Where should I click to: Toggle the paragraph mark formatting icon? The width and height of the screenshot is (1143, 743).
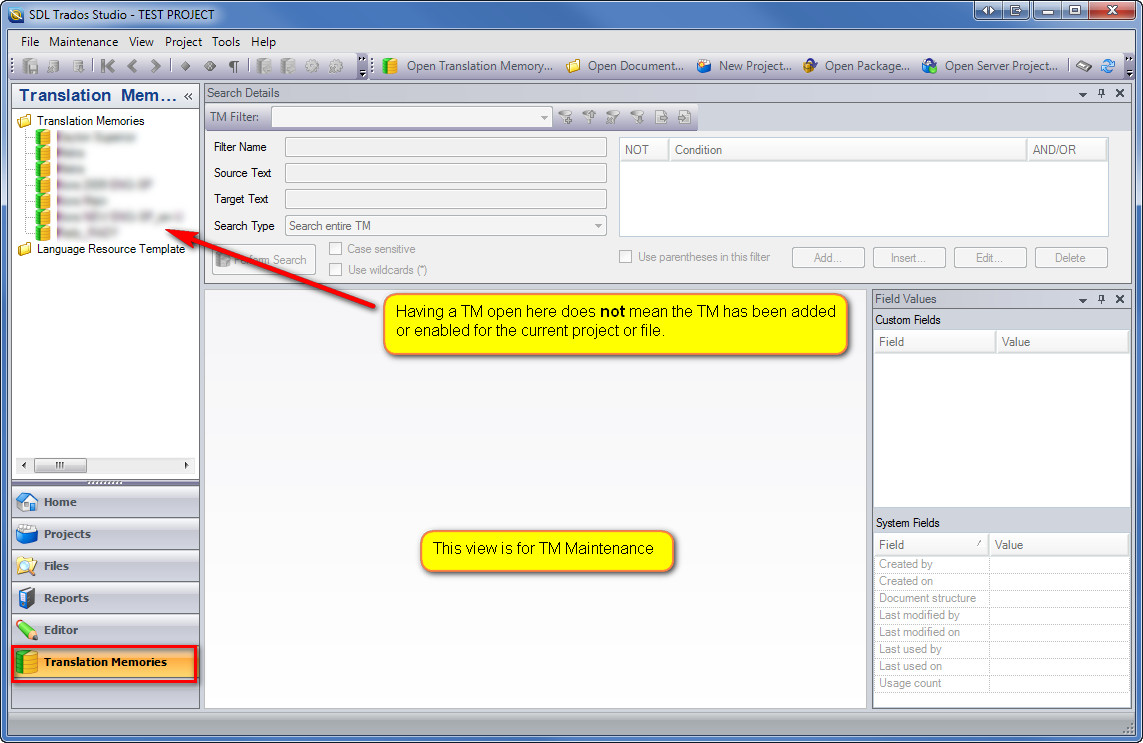[x=234, y=66]
